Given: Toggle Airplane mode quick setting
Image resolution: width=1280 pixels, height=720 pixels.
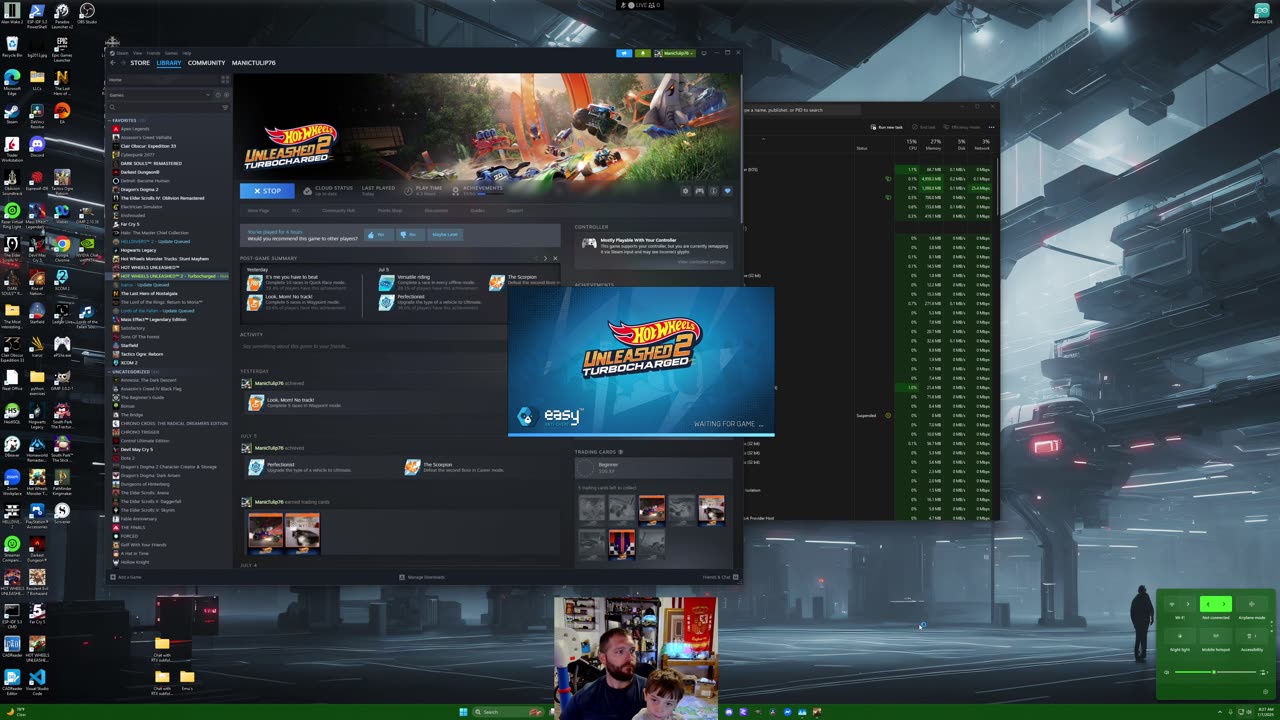Looking at the screenshot, I should pos(1251,604).
